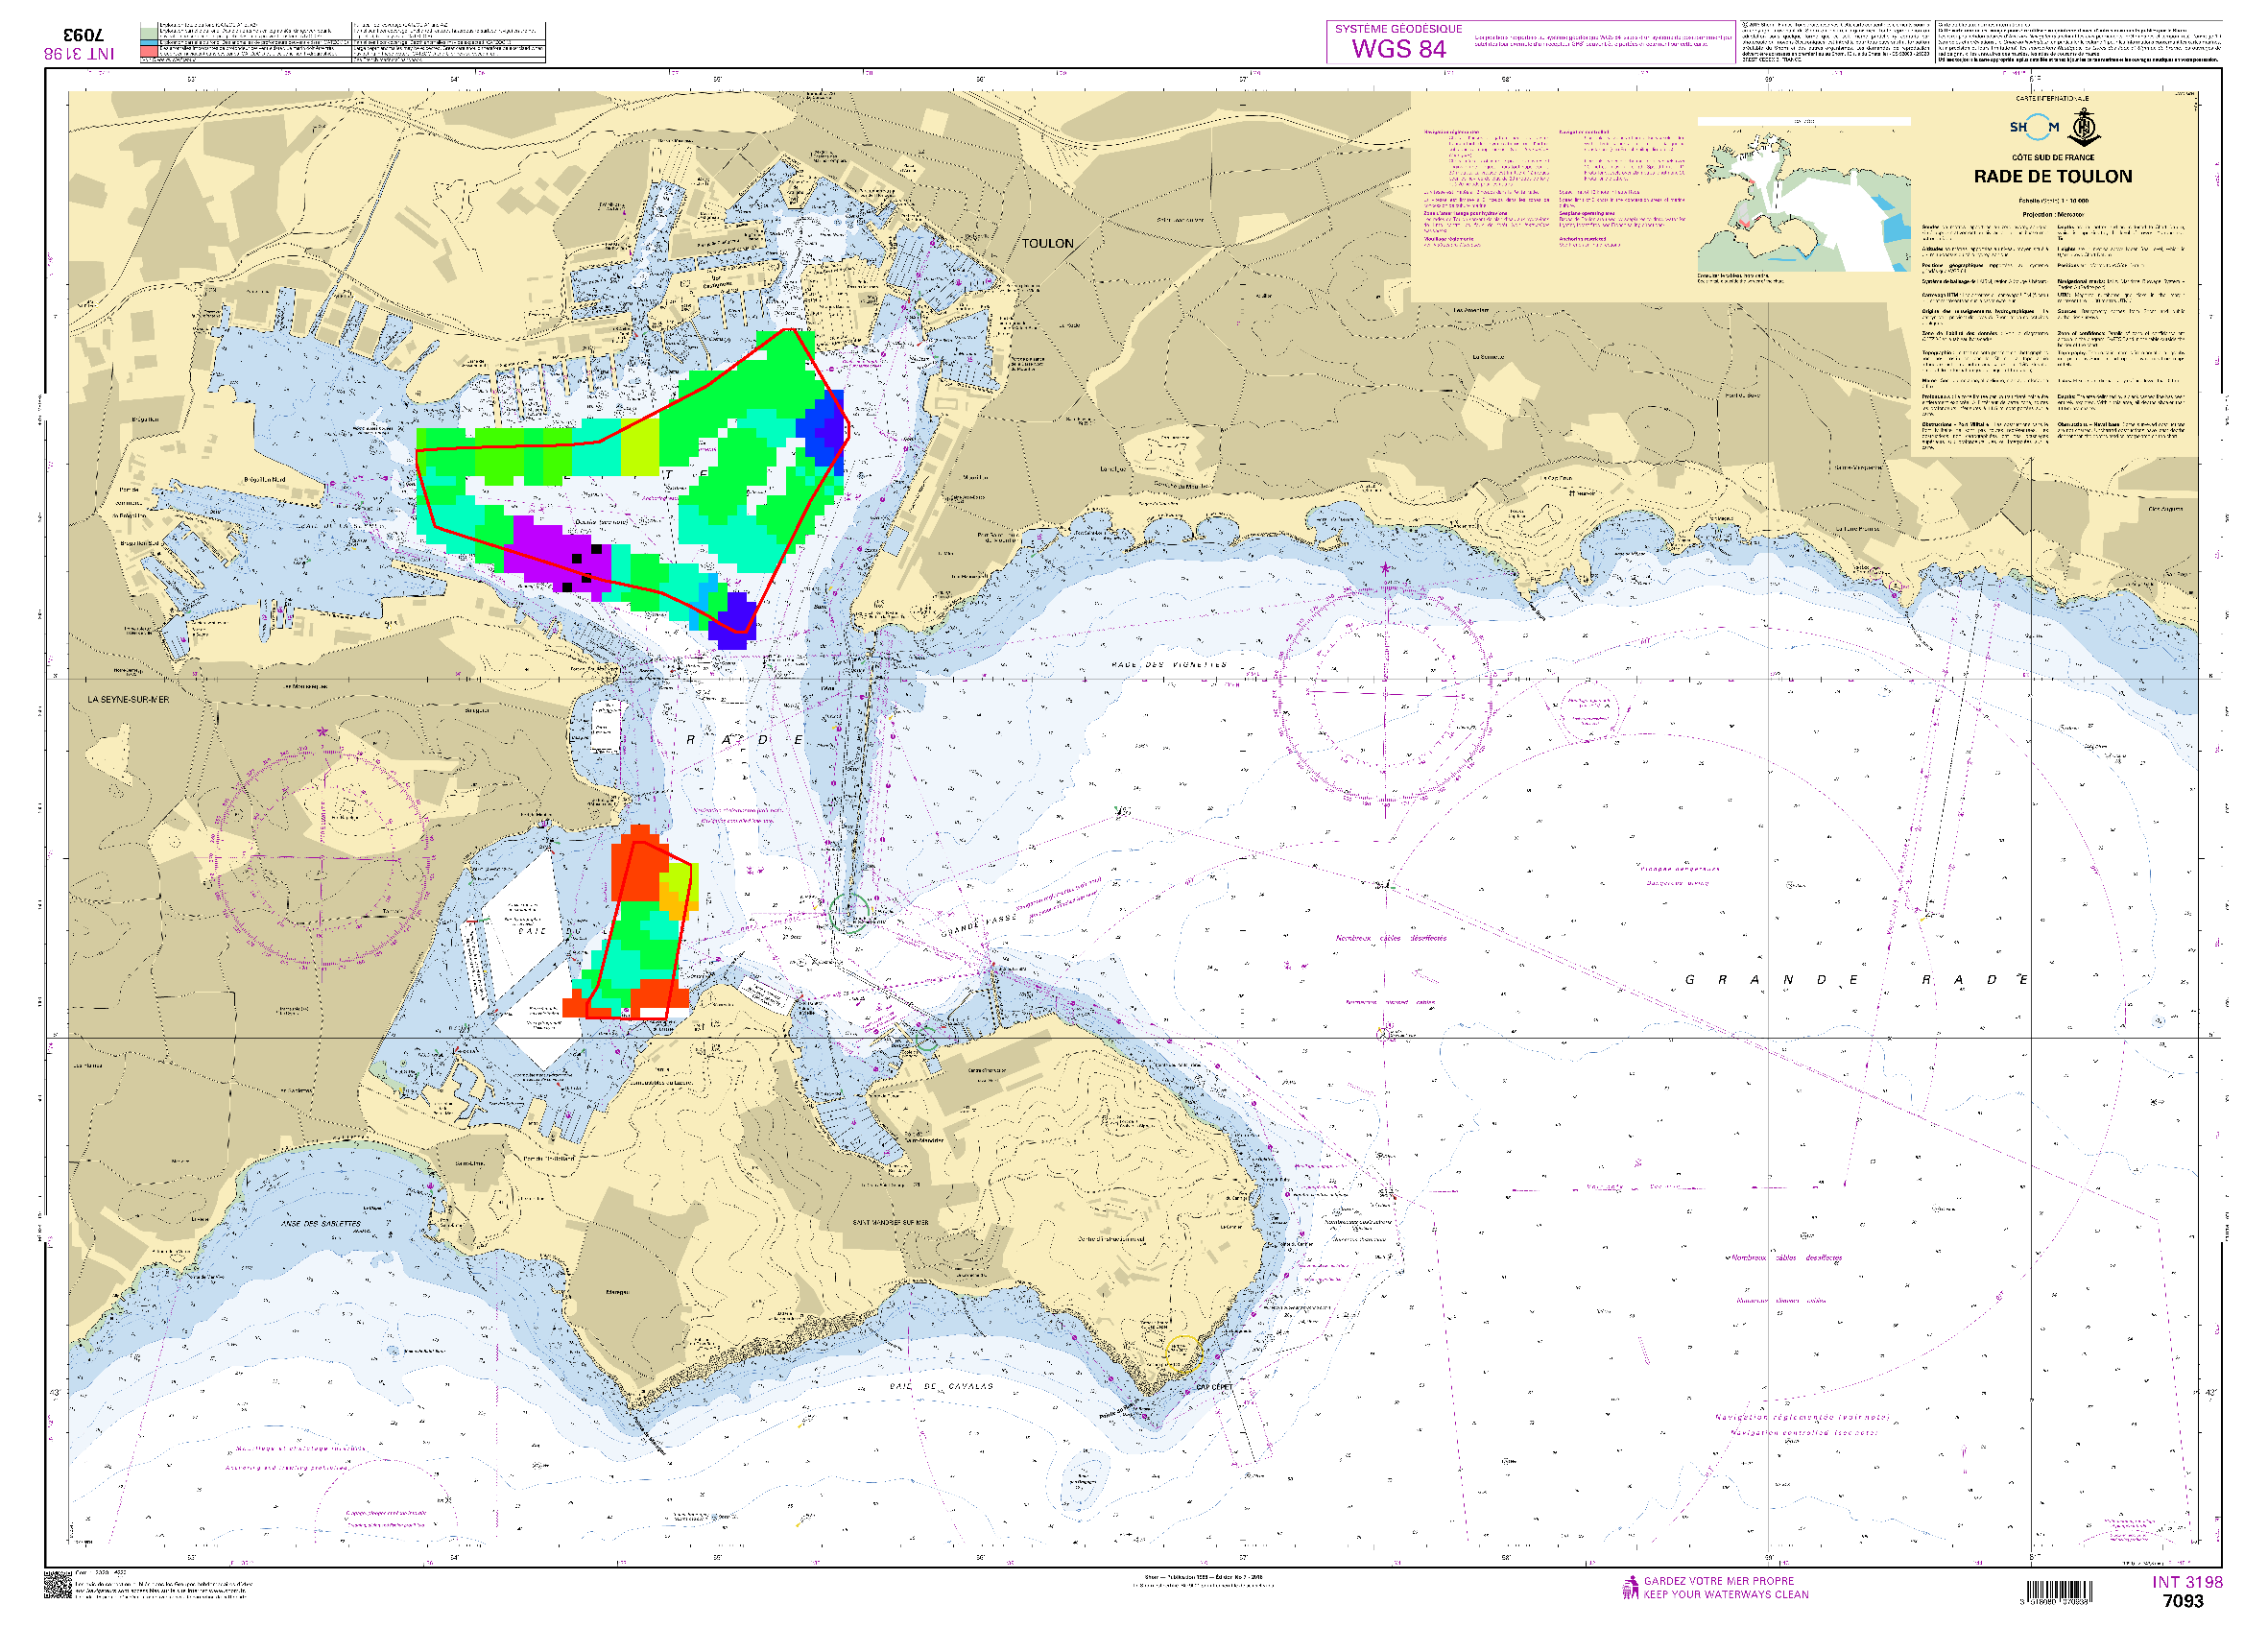Click the barcode near chart number 7093

2060,1591
